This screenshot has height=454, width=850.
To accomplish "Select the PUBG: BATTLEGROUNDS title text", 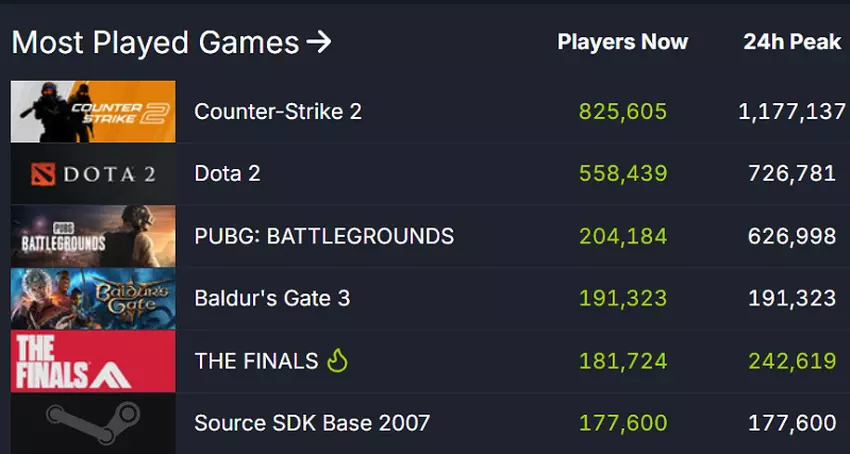I will 324,236.
